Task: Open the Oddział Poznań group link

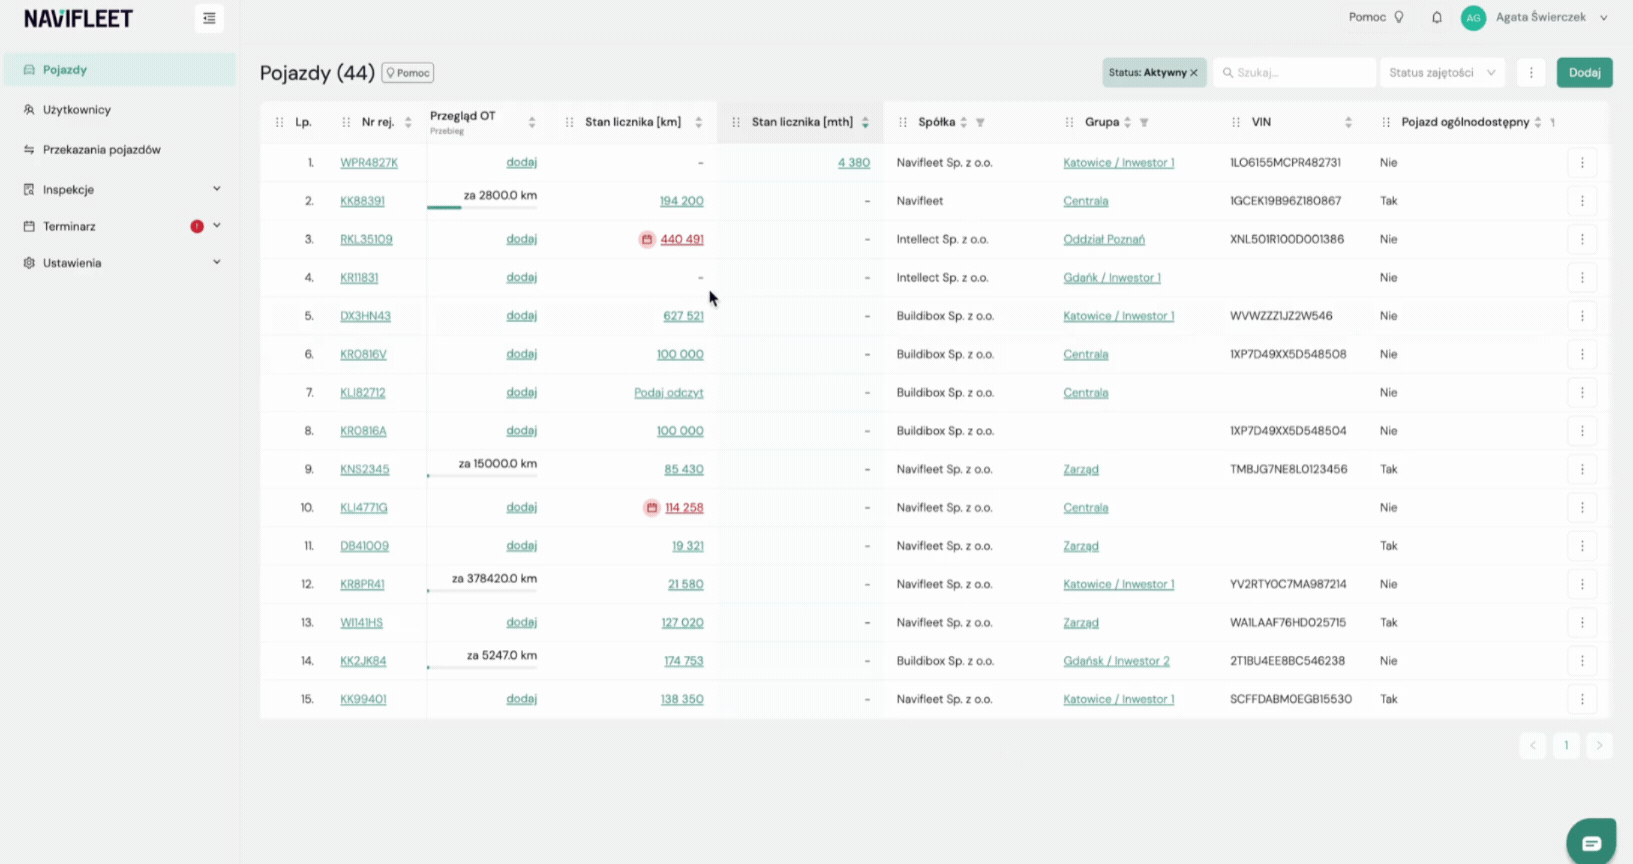Action: pos(1104,239)
